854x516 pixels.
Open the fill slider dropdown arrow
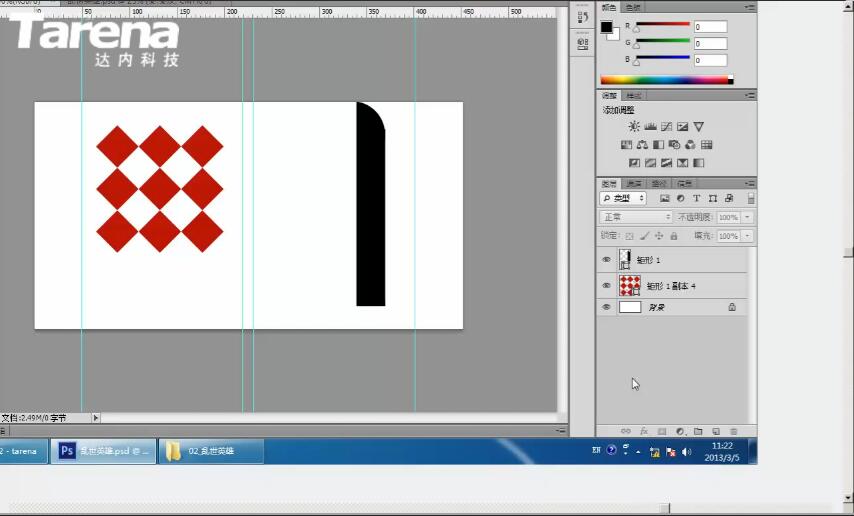pyautogui.click(x=747, y=236)
